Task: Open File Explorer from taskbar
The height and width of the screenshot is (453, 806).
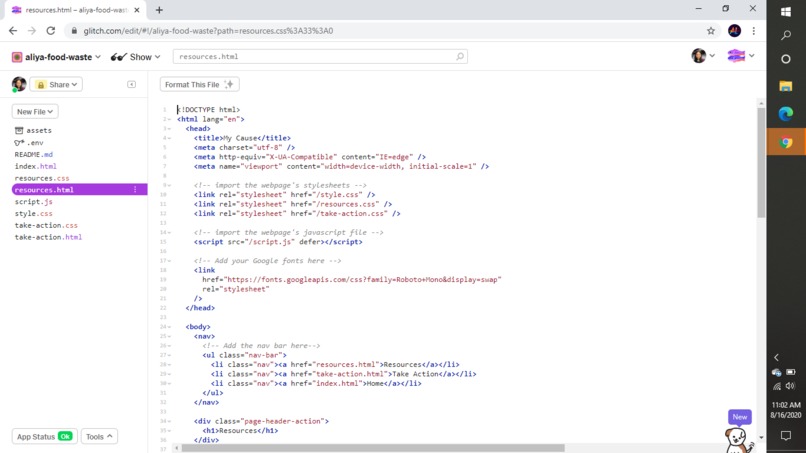Action: (x=785, y=86)
